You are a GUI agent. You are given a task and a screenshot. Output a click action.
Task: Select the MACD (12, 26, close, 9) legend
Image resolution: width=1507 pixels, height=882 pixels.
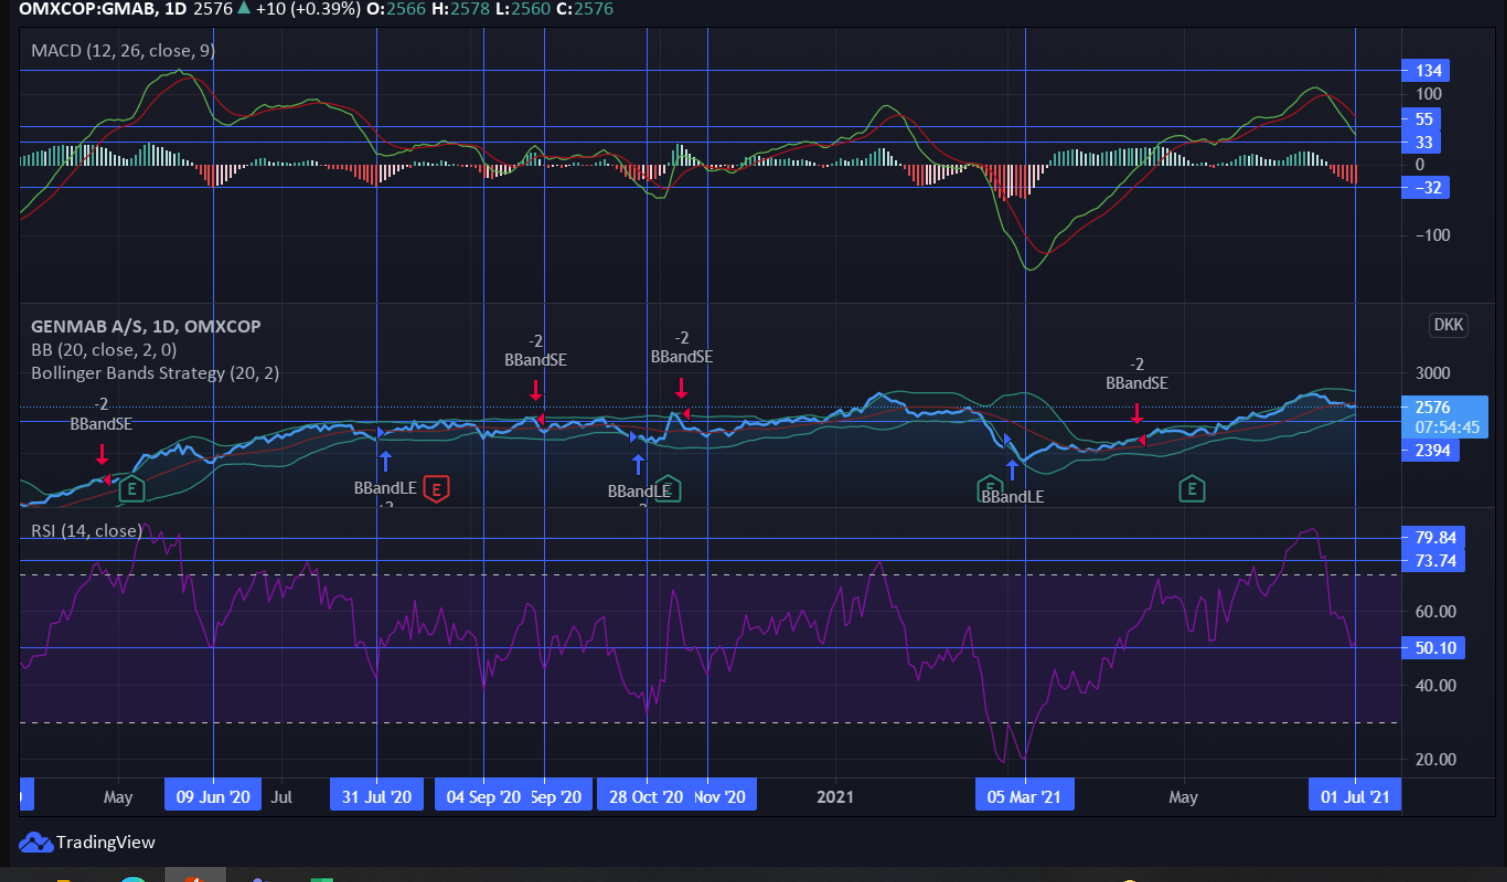click(123, 50)
